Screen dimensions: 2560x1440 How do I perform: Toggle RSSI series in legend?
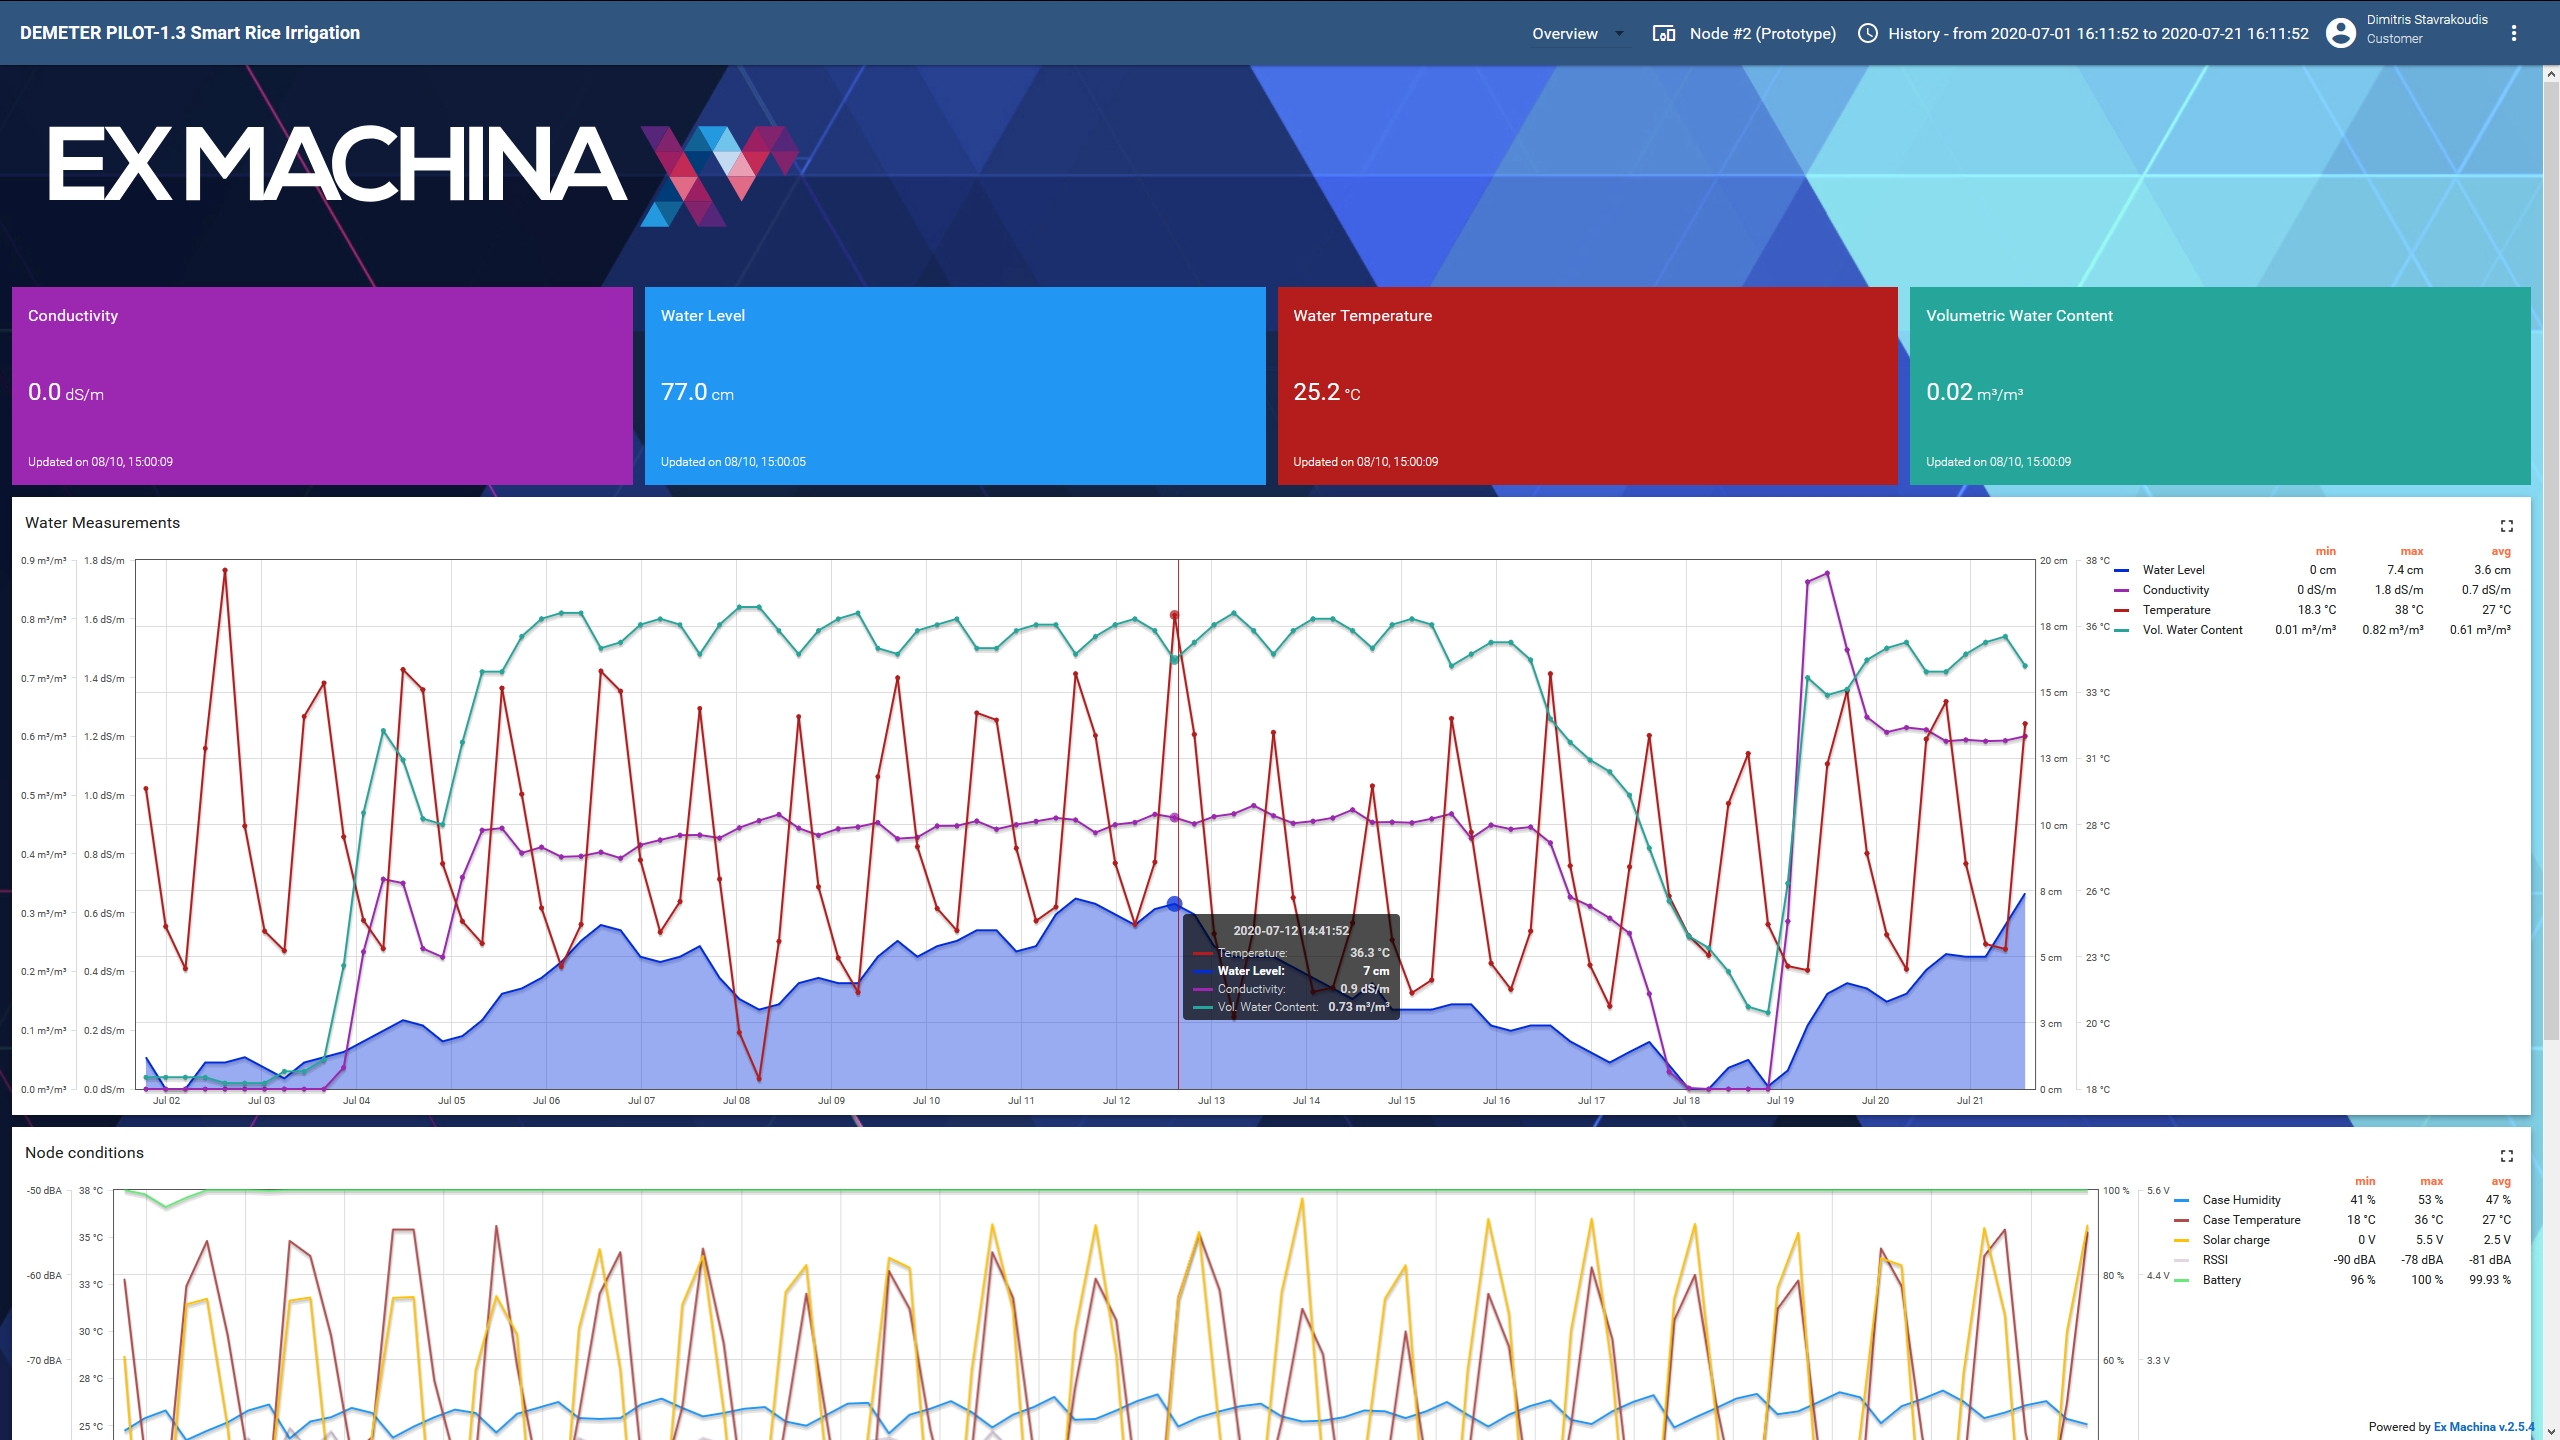2215,1260
